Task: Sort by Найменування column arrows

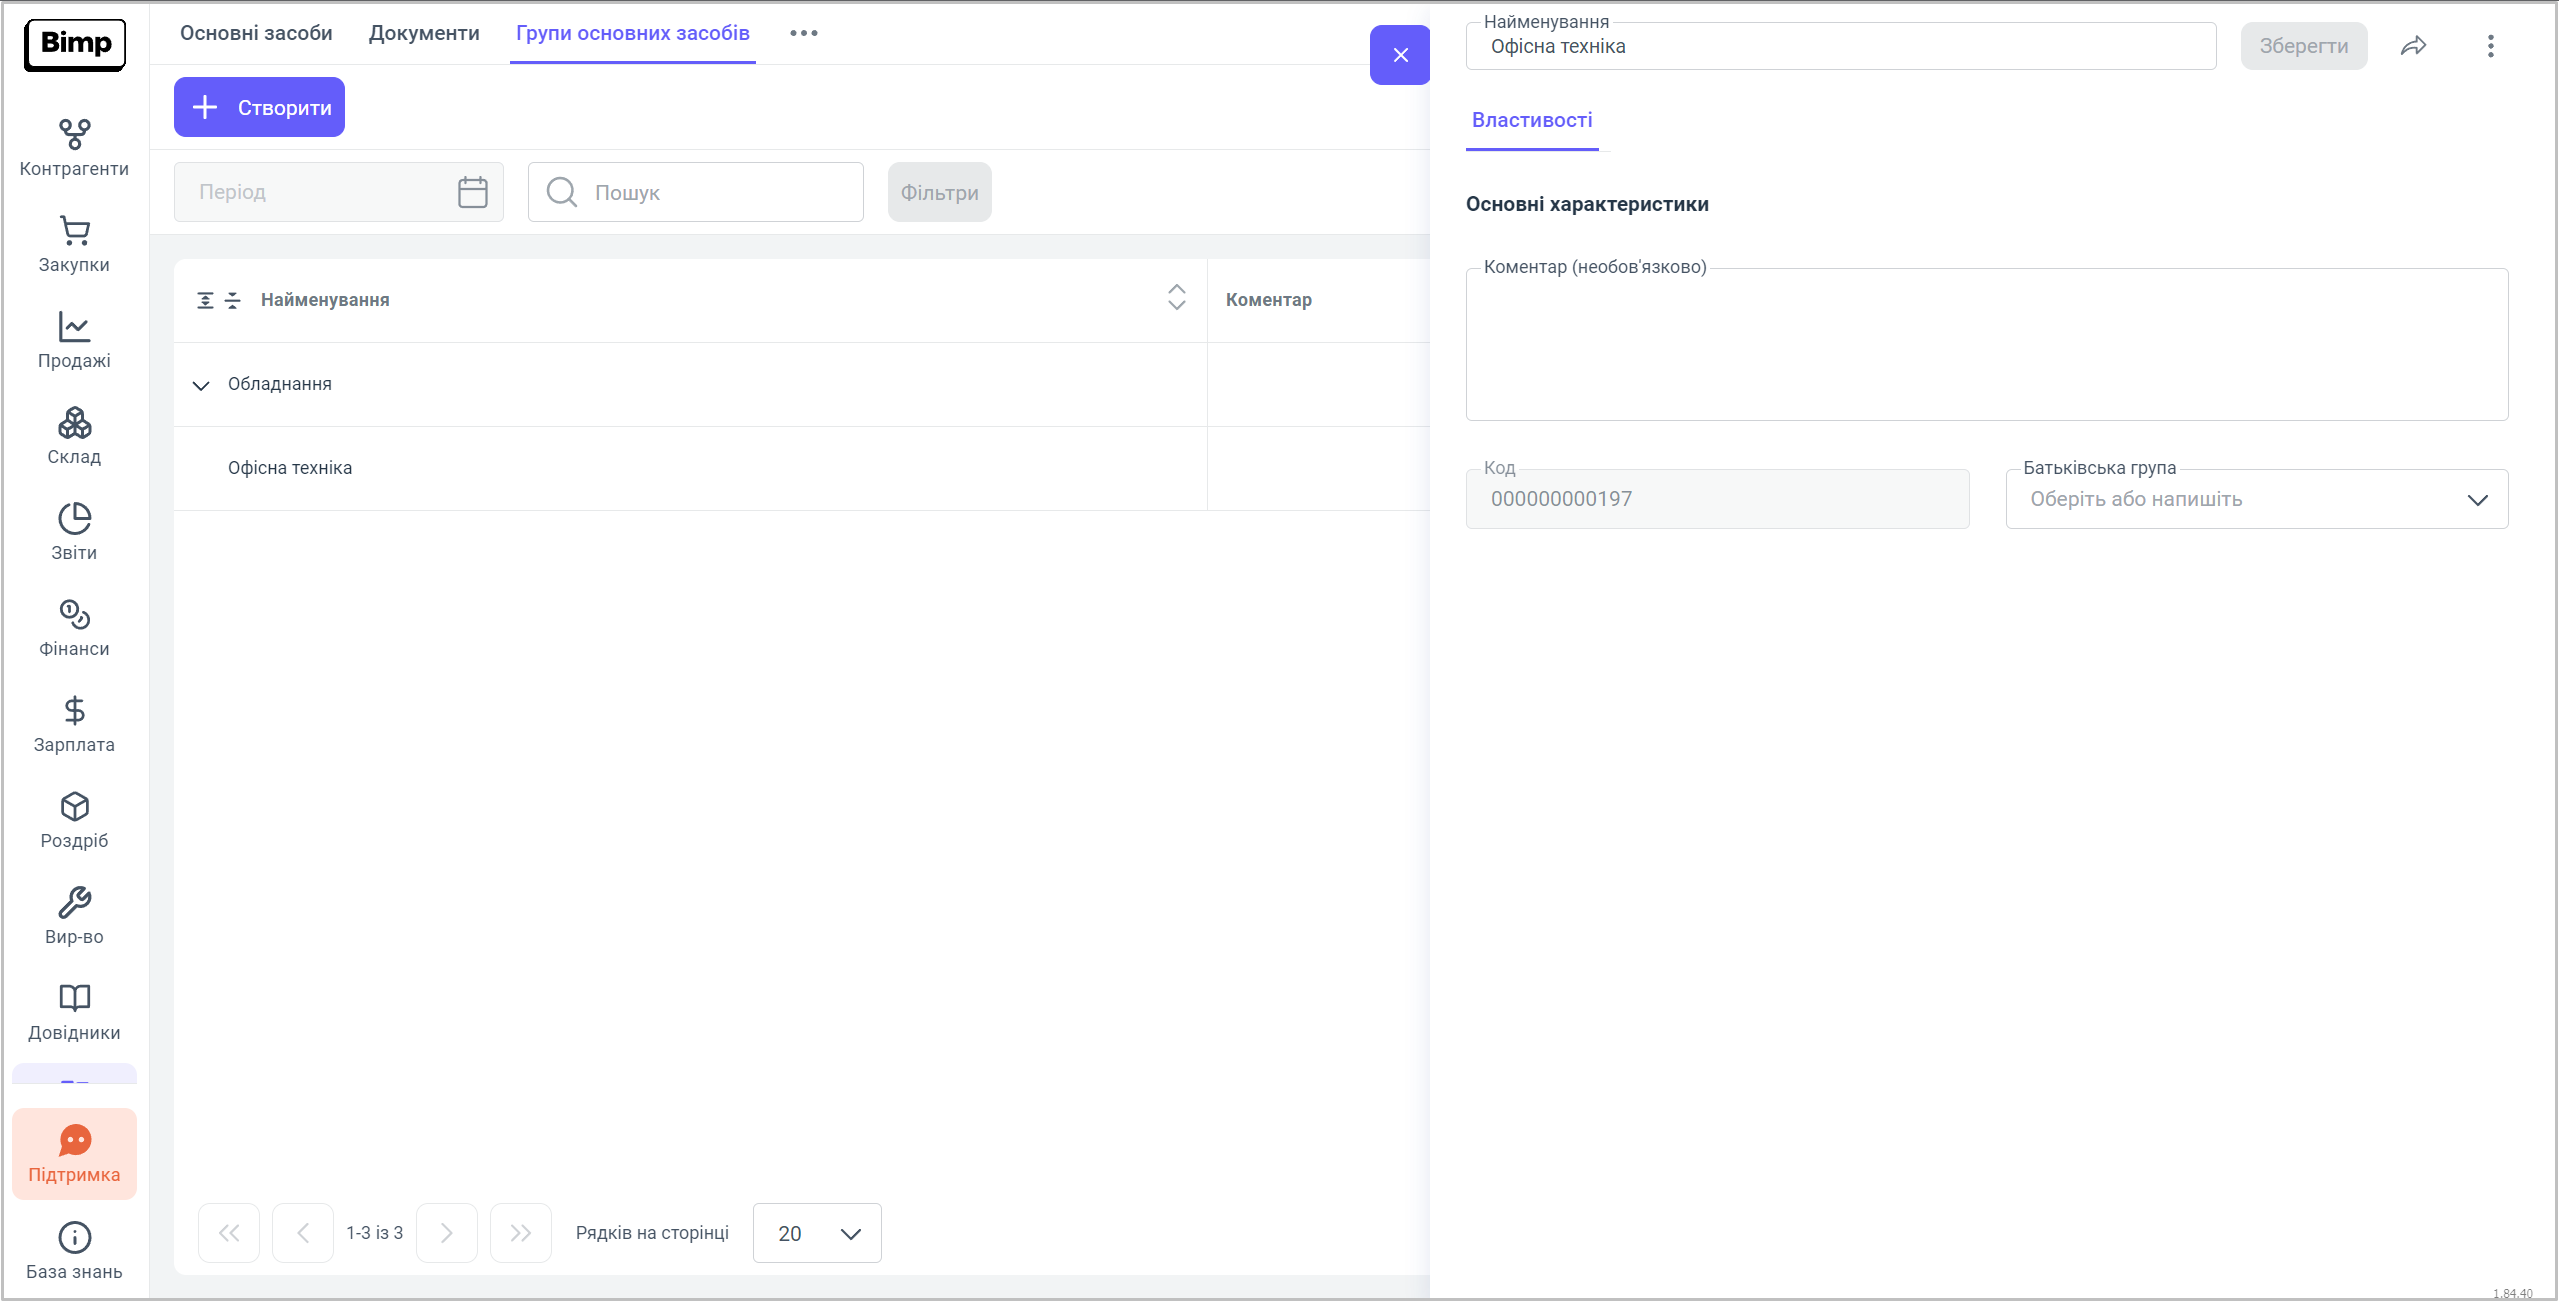Action: pos(1176,298)
